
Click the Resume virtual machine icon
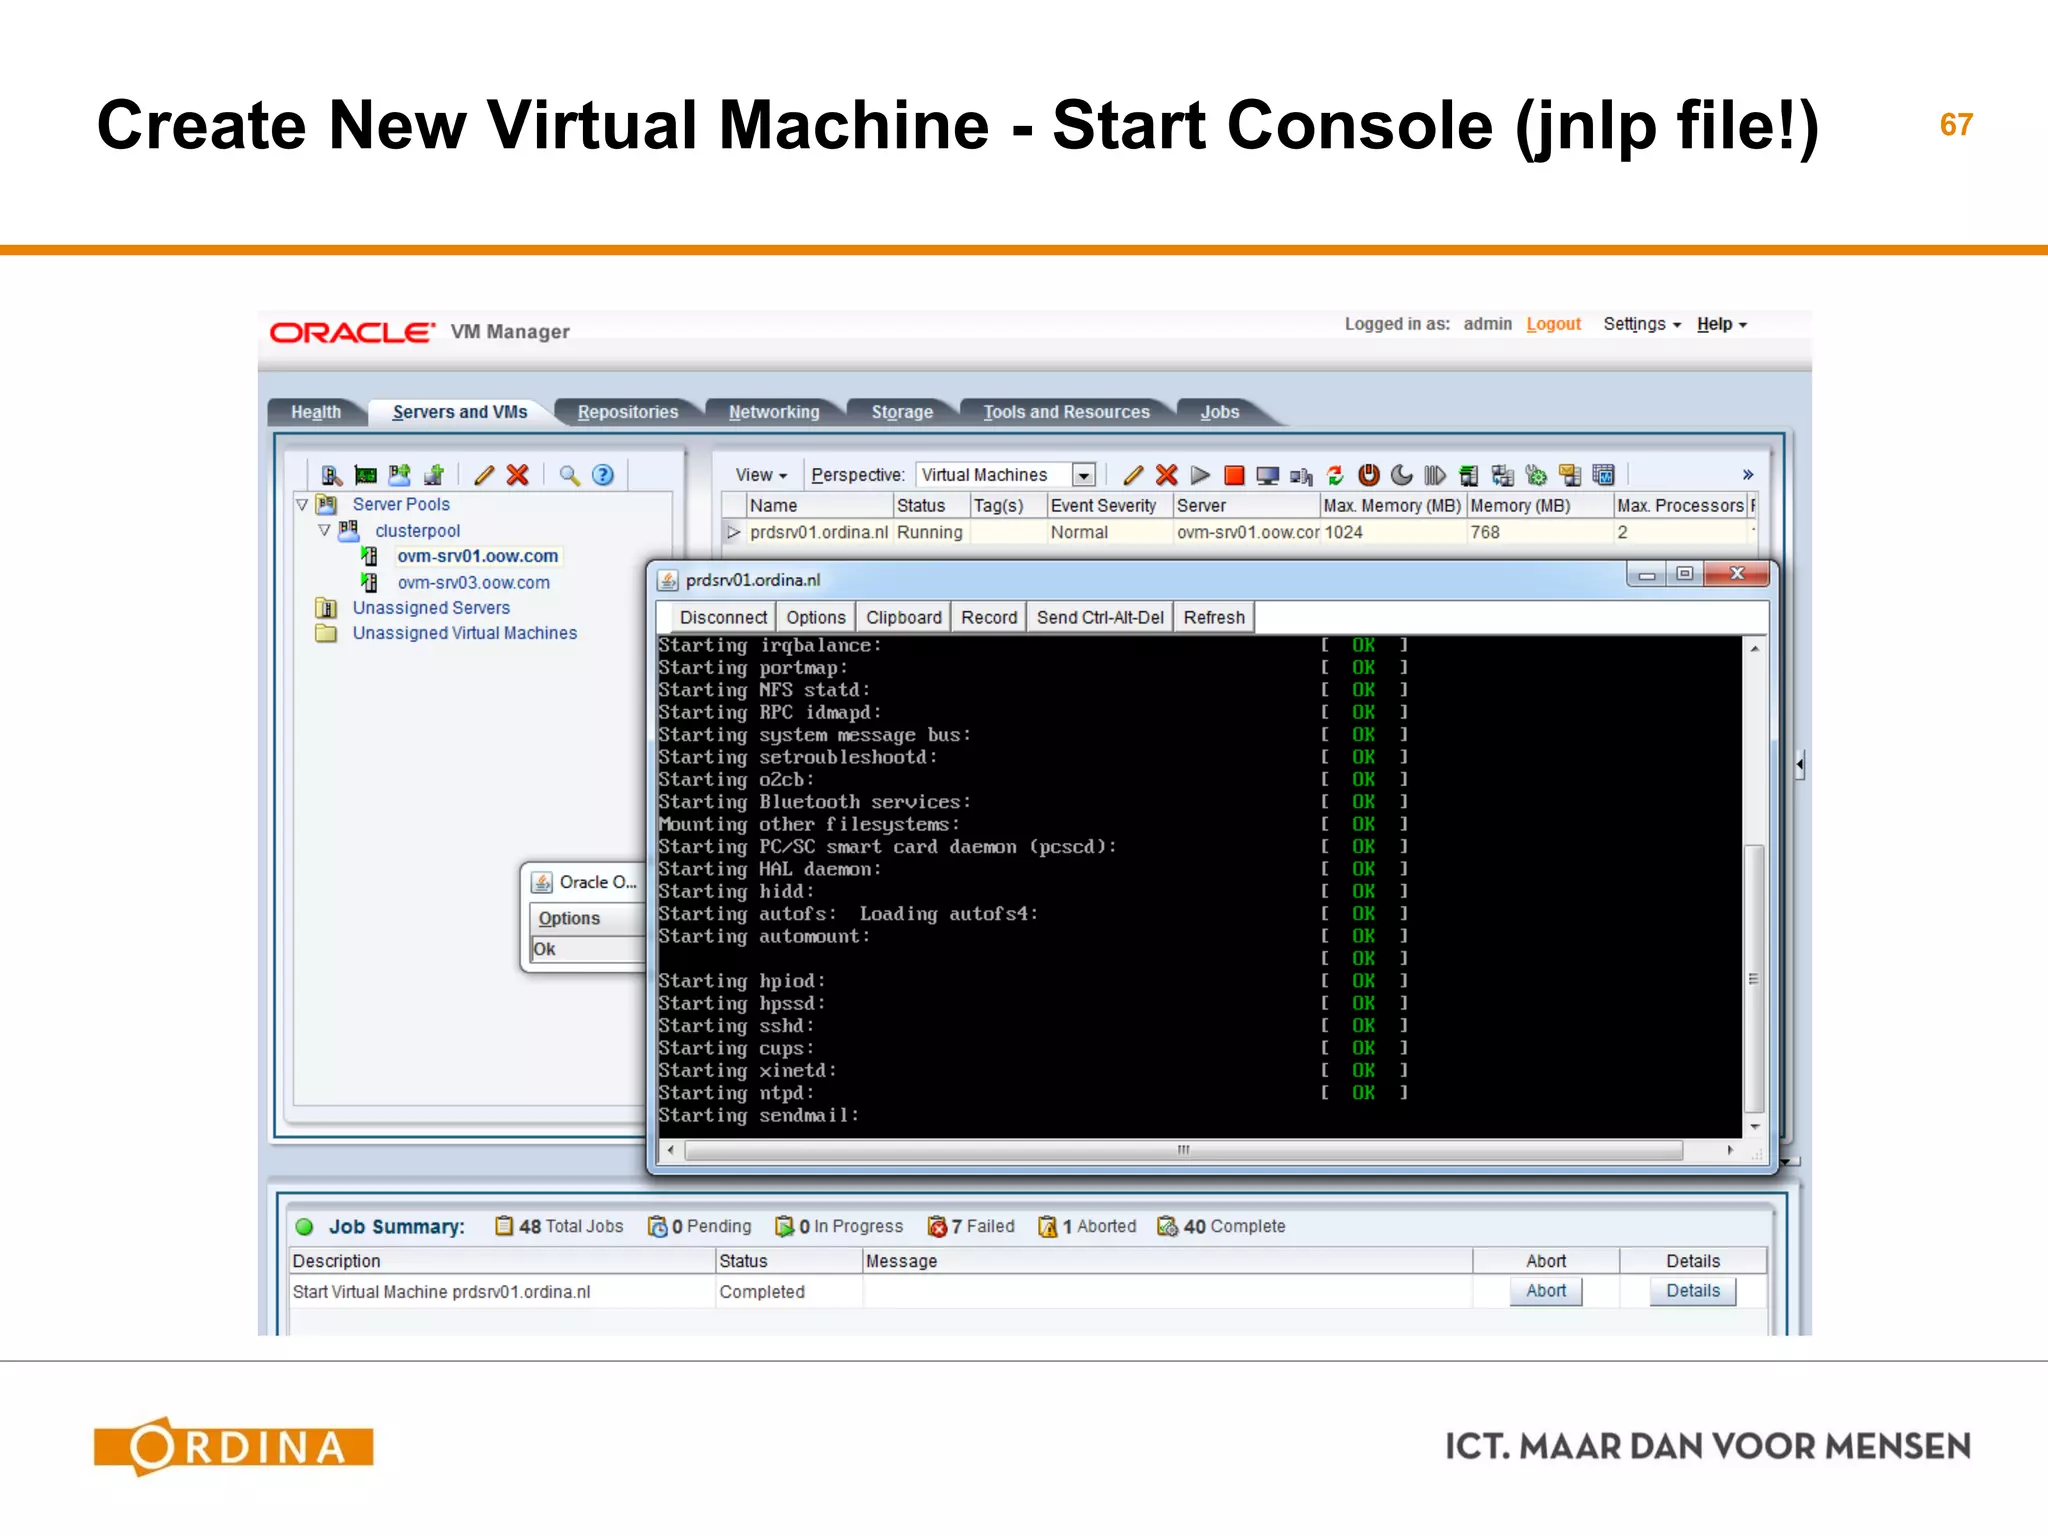pyautogui.click(x=1435, y=475)
